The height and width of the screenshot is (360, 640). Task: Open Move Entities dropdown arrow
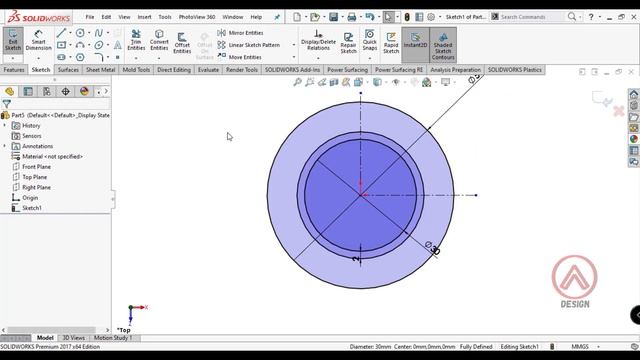(x=293, y=57)
